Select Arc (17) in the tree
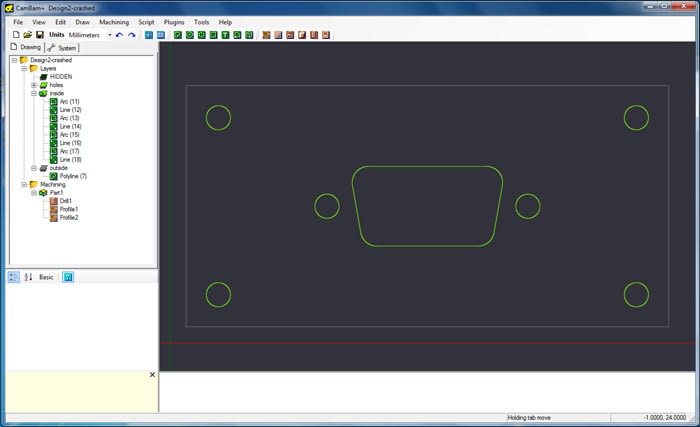The height and width of the screenshot is (427, 700). coord(69,151)
